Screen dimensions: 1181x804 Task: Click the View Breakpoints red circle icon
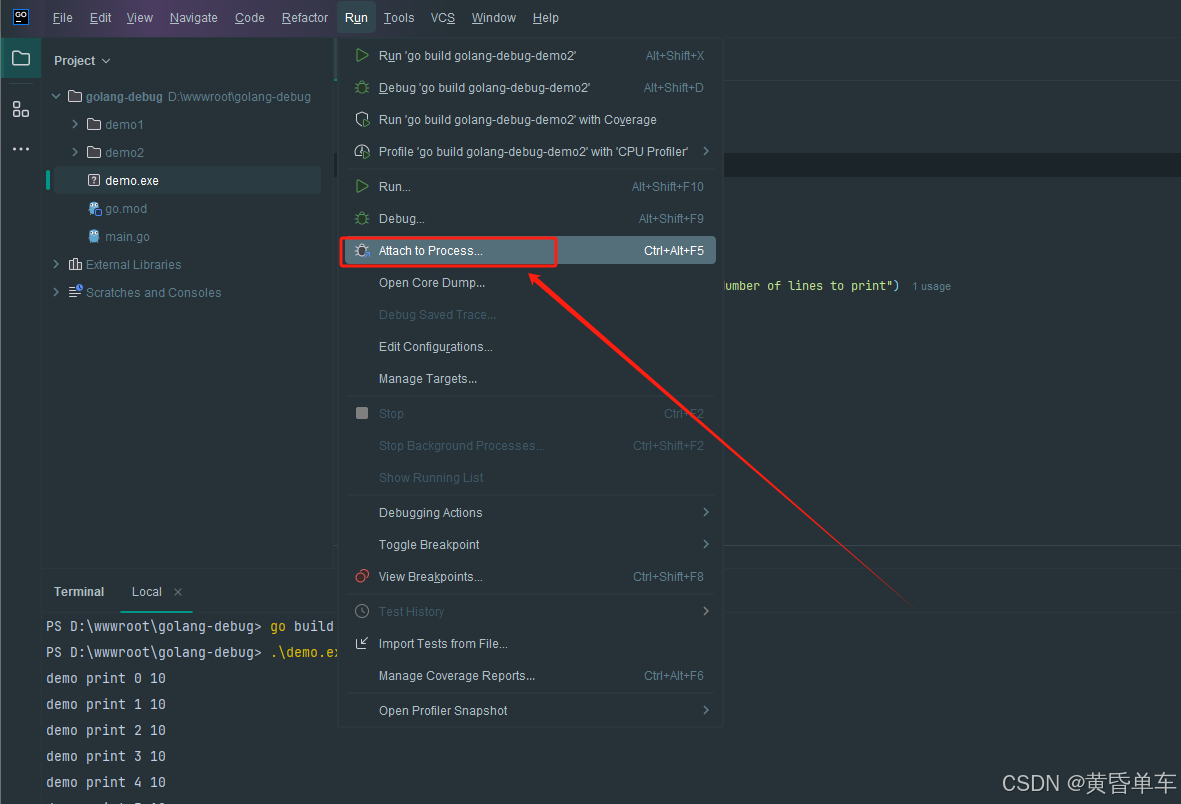362,576
